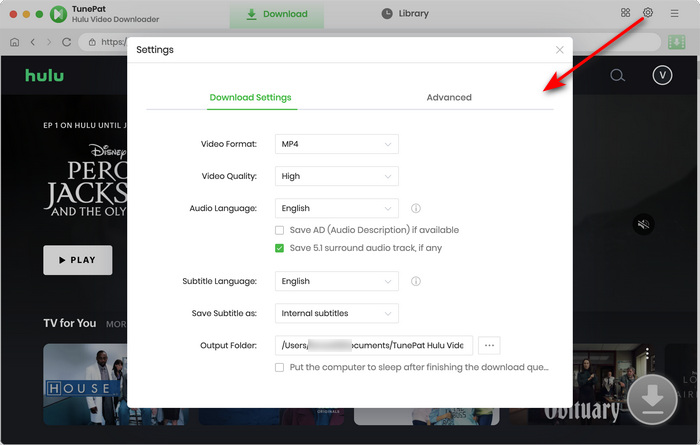Click inside the Output Folder path field
This screenshot has height=445, width=700.
pyautogui.click(x=374, y=345)
